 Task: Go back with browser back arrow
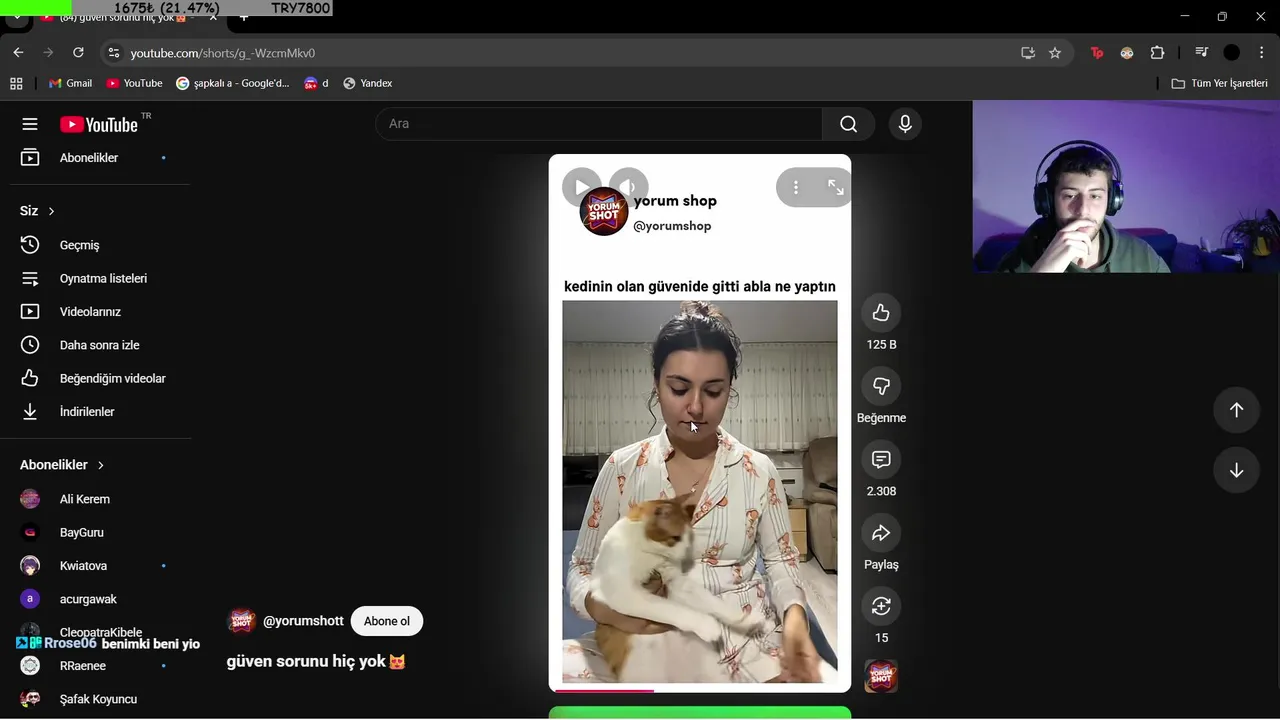(18, 53)
